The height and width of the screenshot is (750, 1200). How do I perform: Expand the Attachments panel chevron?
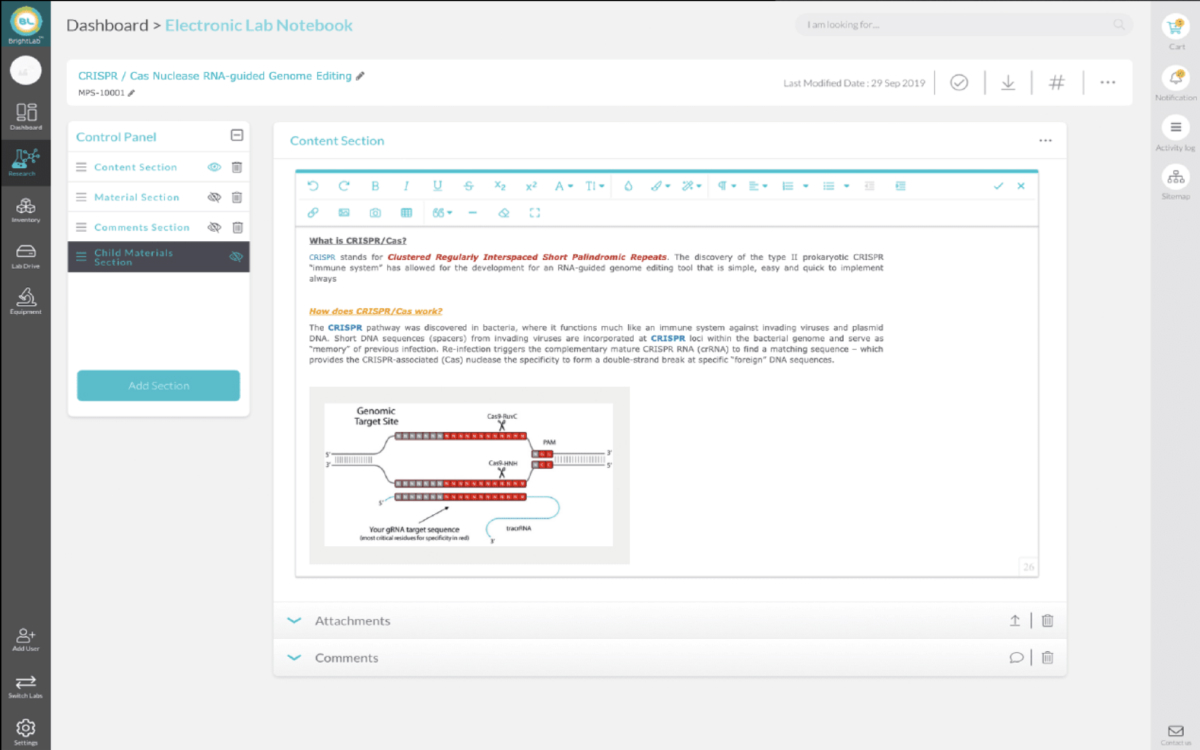click(x=294, y=621)
